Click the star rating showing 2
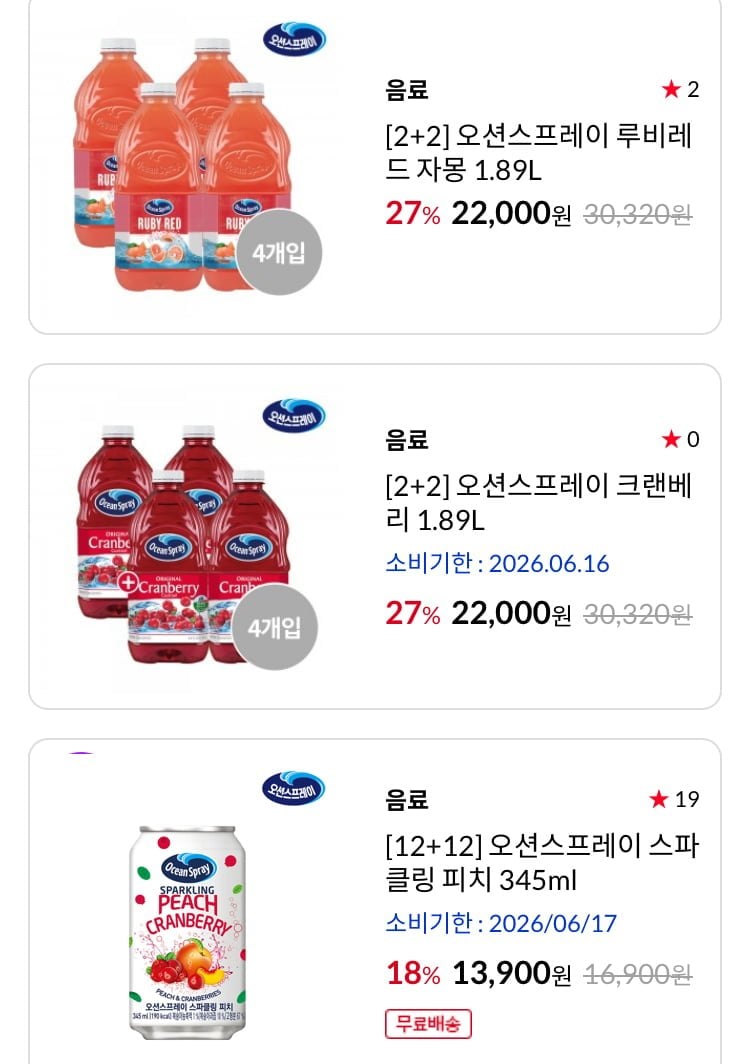 680,90
